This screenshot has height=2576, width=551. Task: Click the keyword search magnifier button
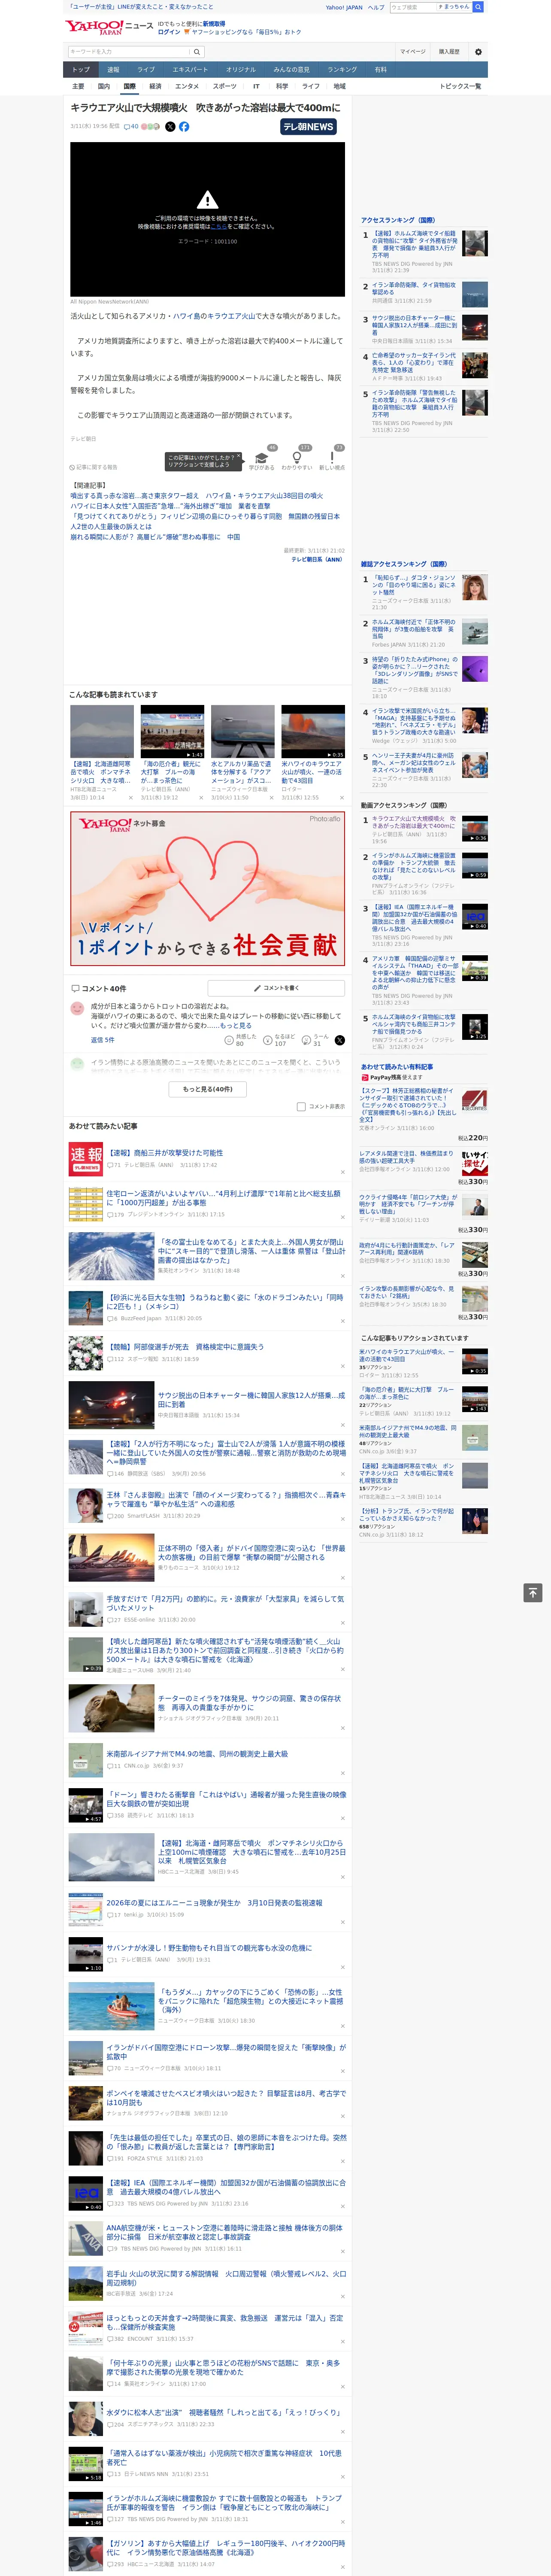196,52
